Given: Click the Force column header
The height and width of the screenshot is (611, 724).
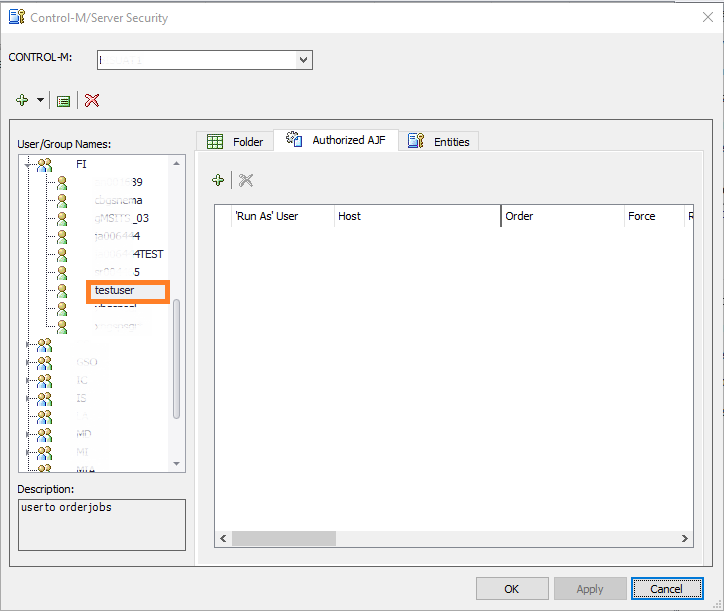Looking at the screenshot, I should (x=654, y=216).
